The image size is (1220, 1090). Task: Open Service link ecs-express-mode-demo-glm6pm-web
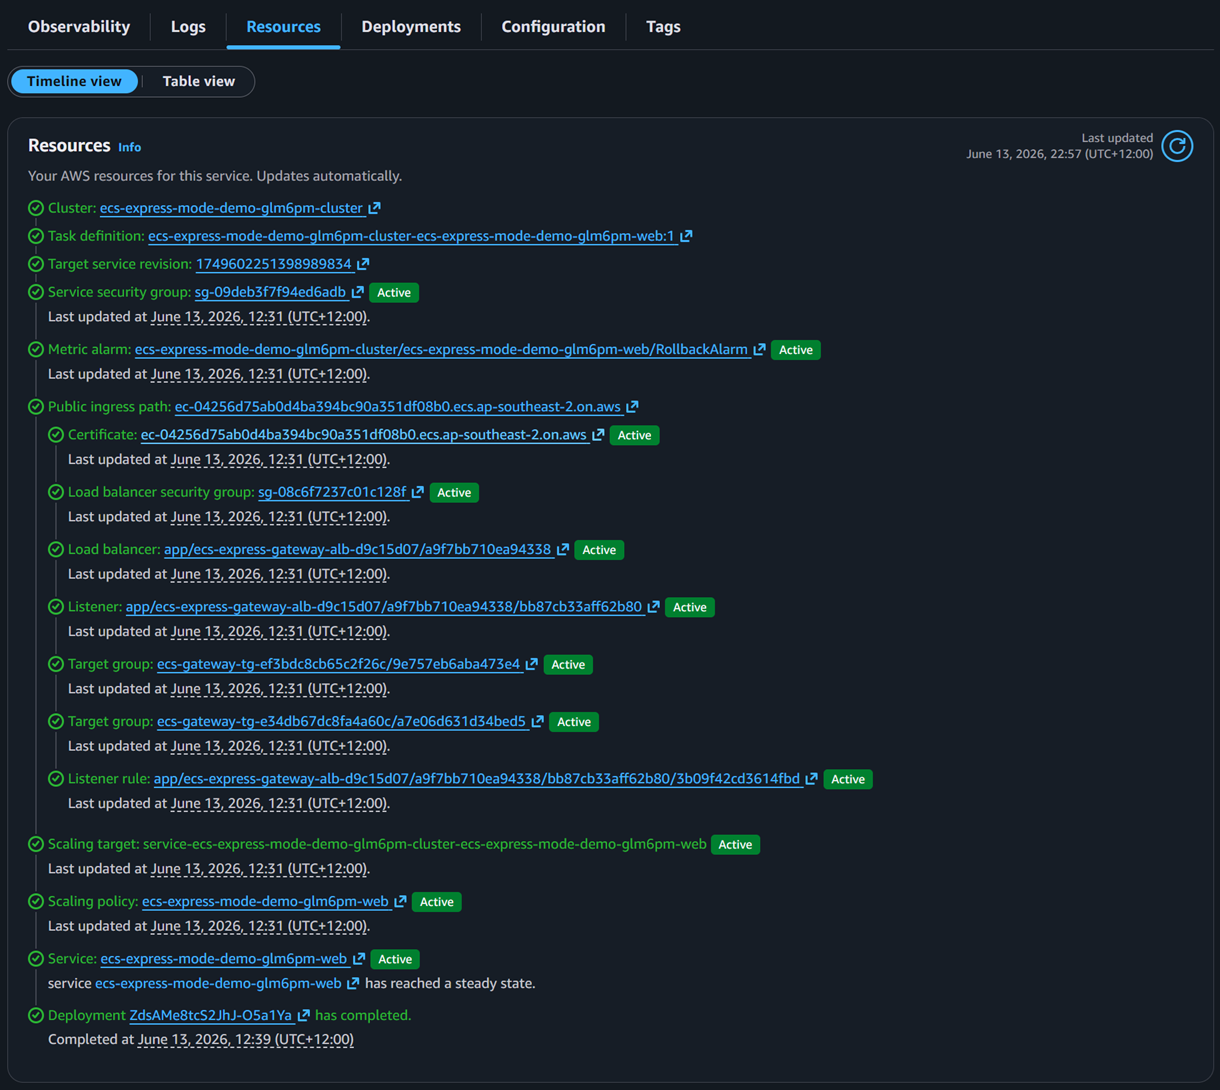(x=224, y=959)
